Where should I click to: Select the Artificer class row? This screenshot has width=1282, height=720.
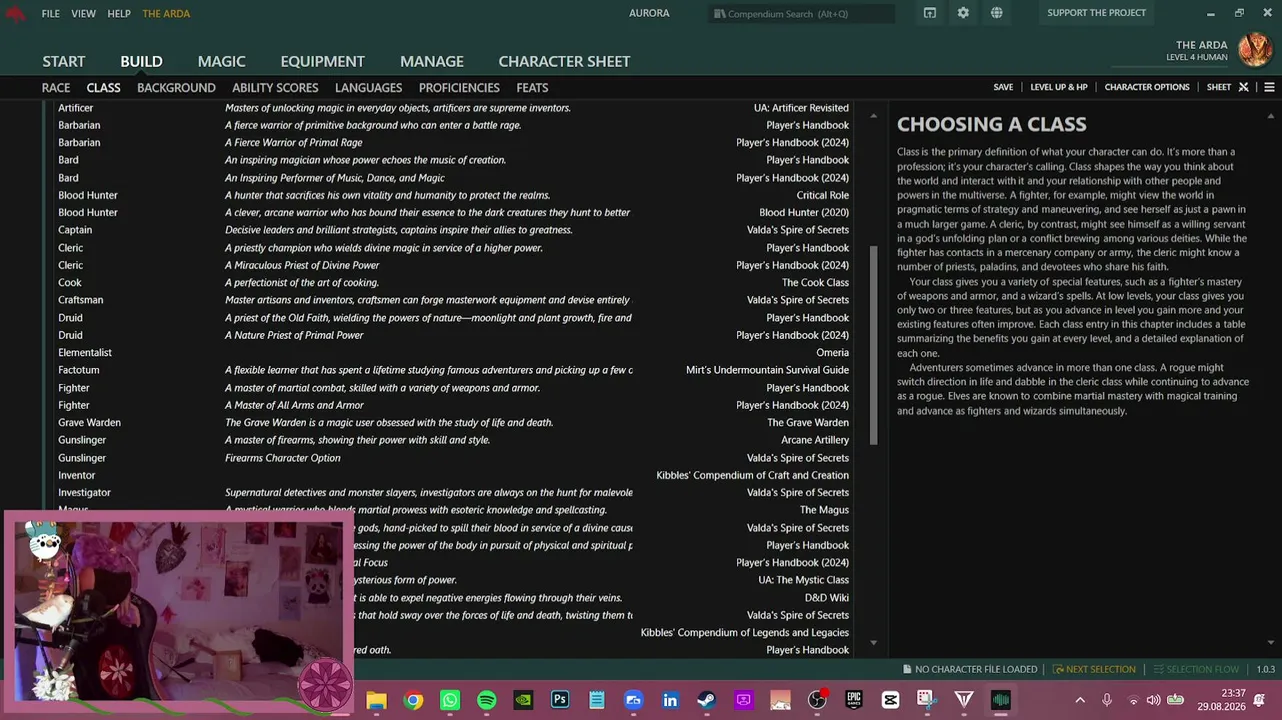(454, 108)
